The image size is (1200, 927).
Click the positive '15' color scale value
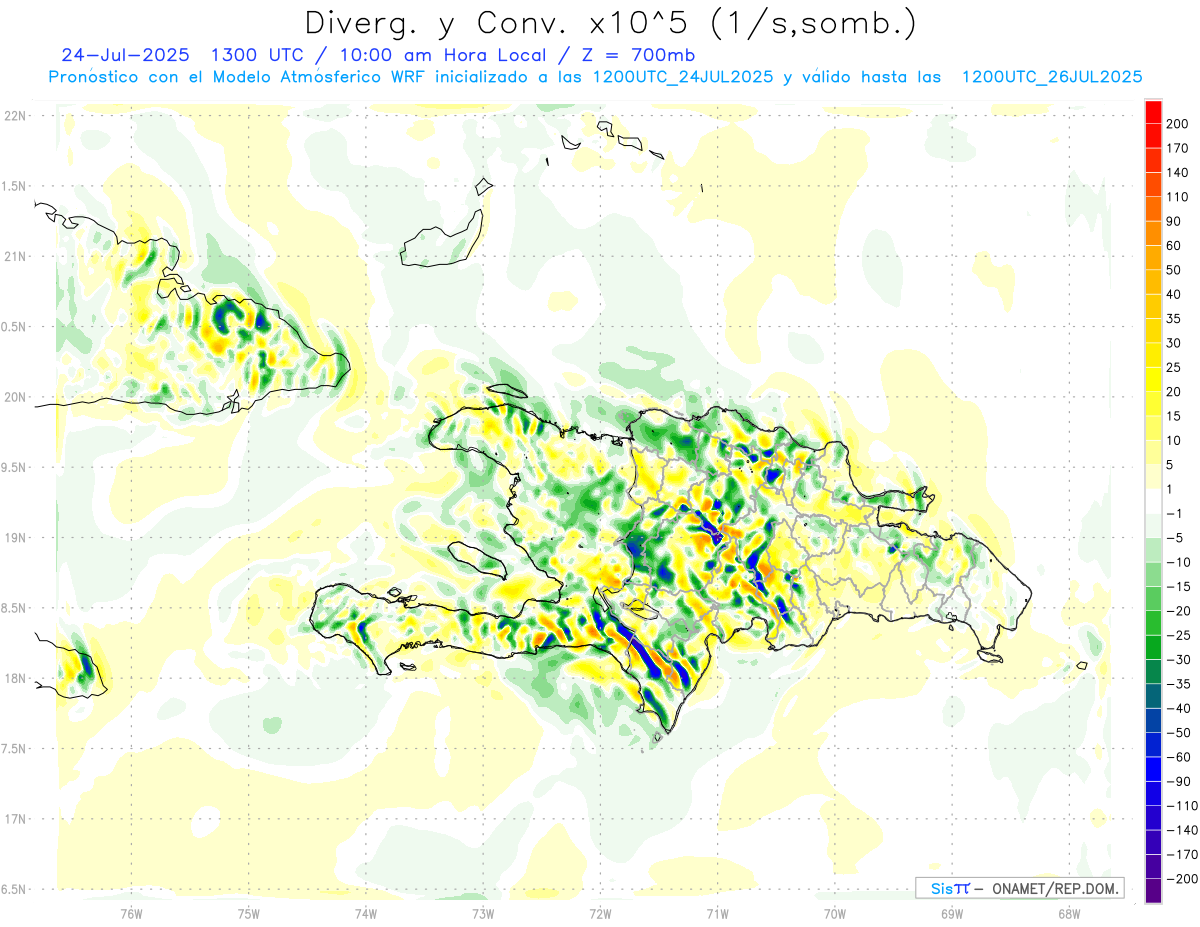[x=1174, y=416]
